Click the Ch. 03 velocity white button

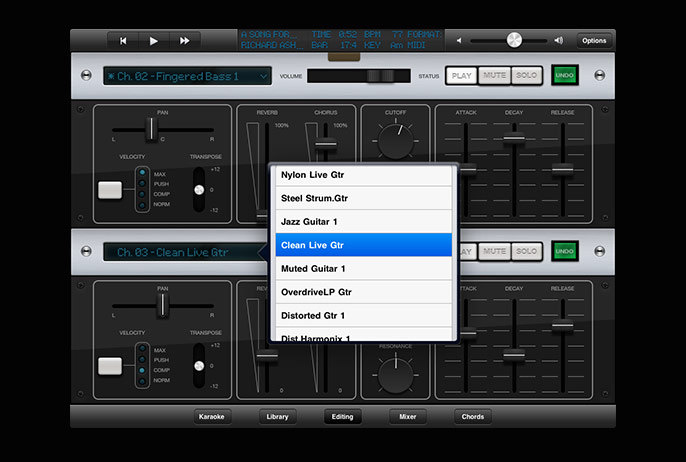coord(110,366)
